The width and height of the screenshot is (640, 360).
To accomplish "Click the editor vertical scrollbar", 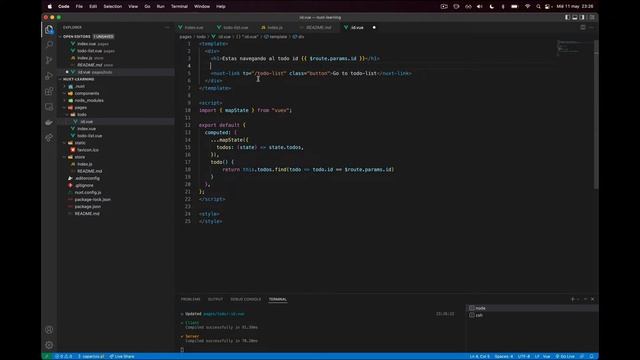I will coord(596,114).
